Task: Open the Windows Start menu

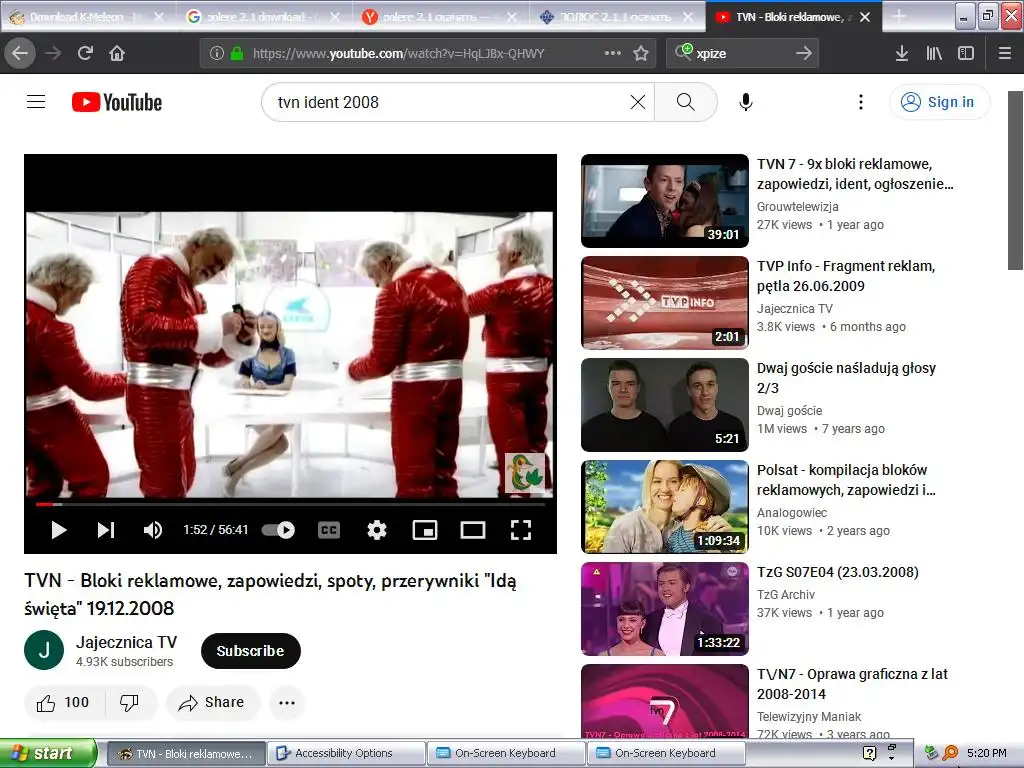Action: pyautogui.click(x=48, y=753)
